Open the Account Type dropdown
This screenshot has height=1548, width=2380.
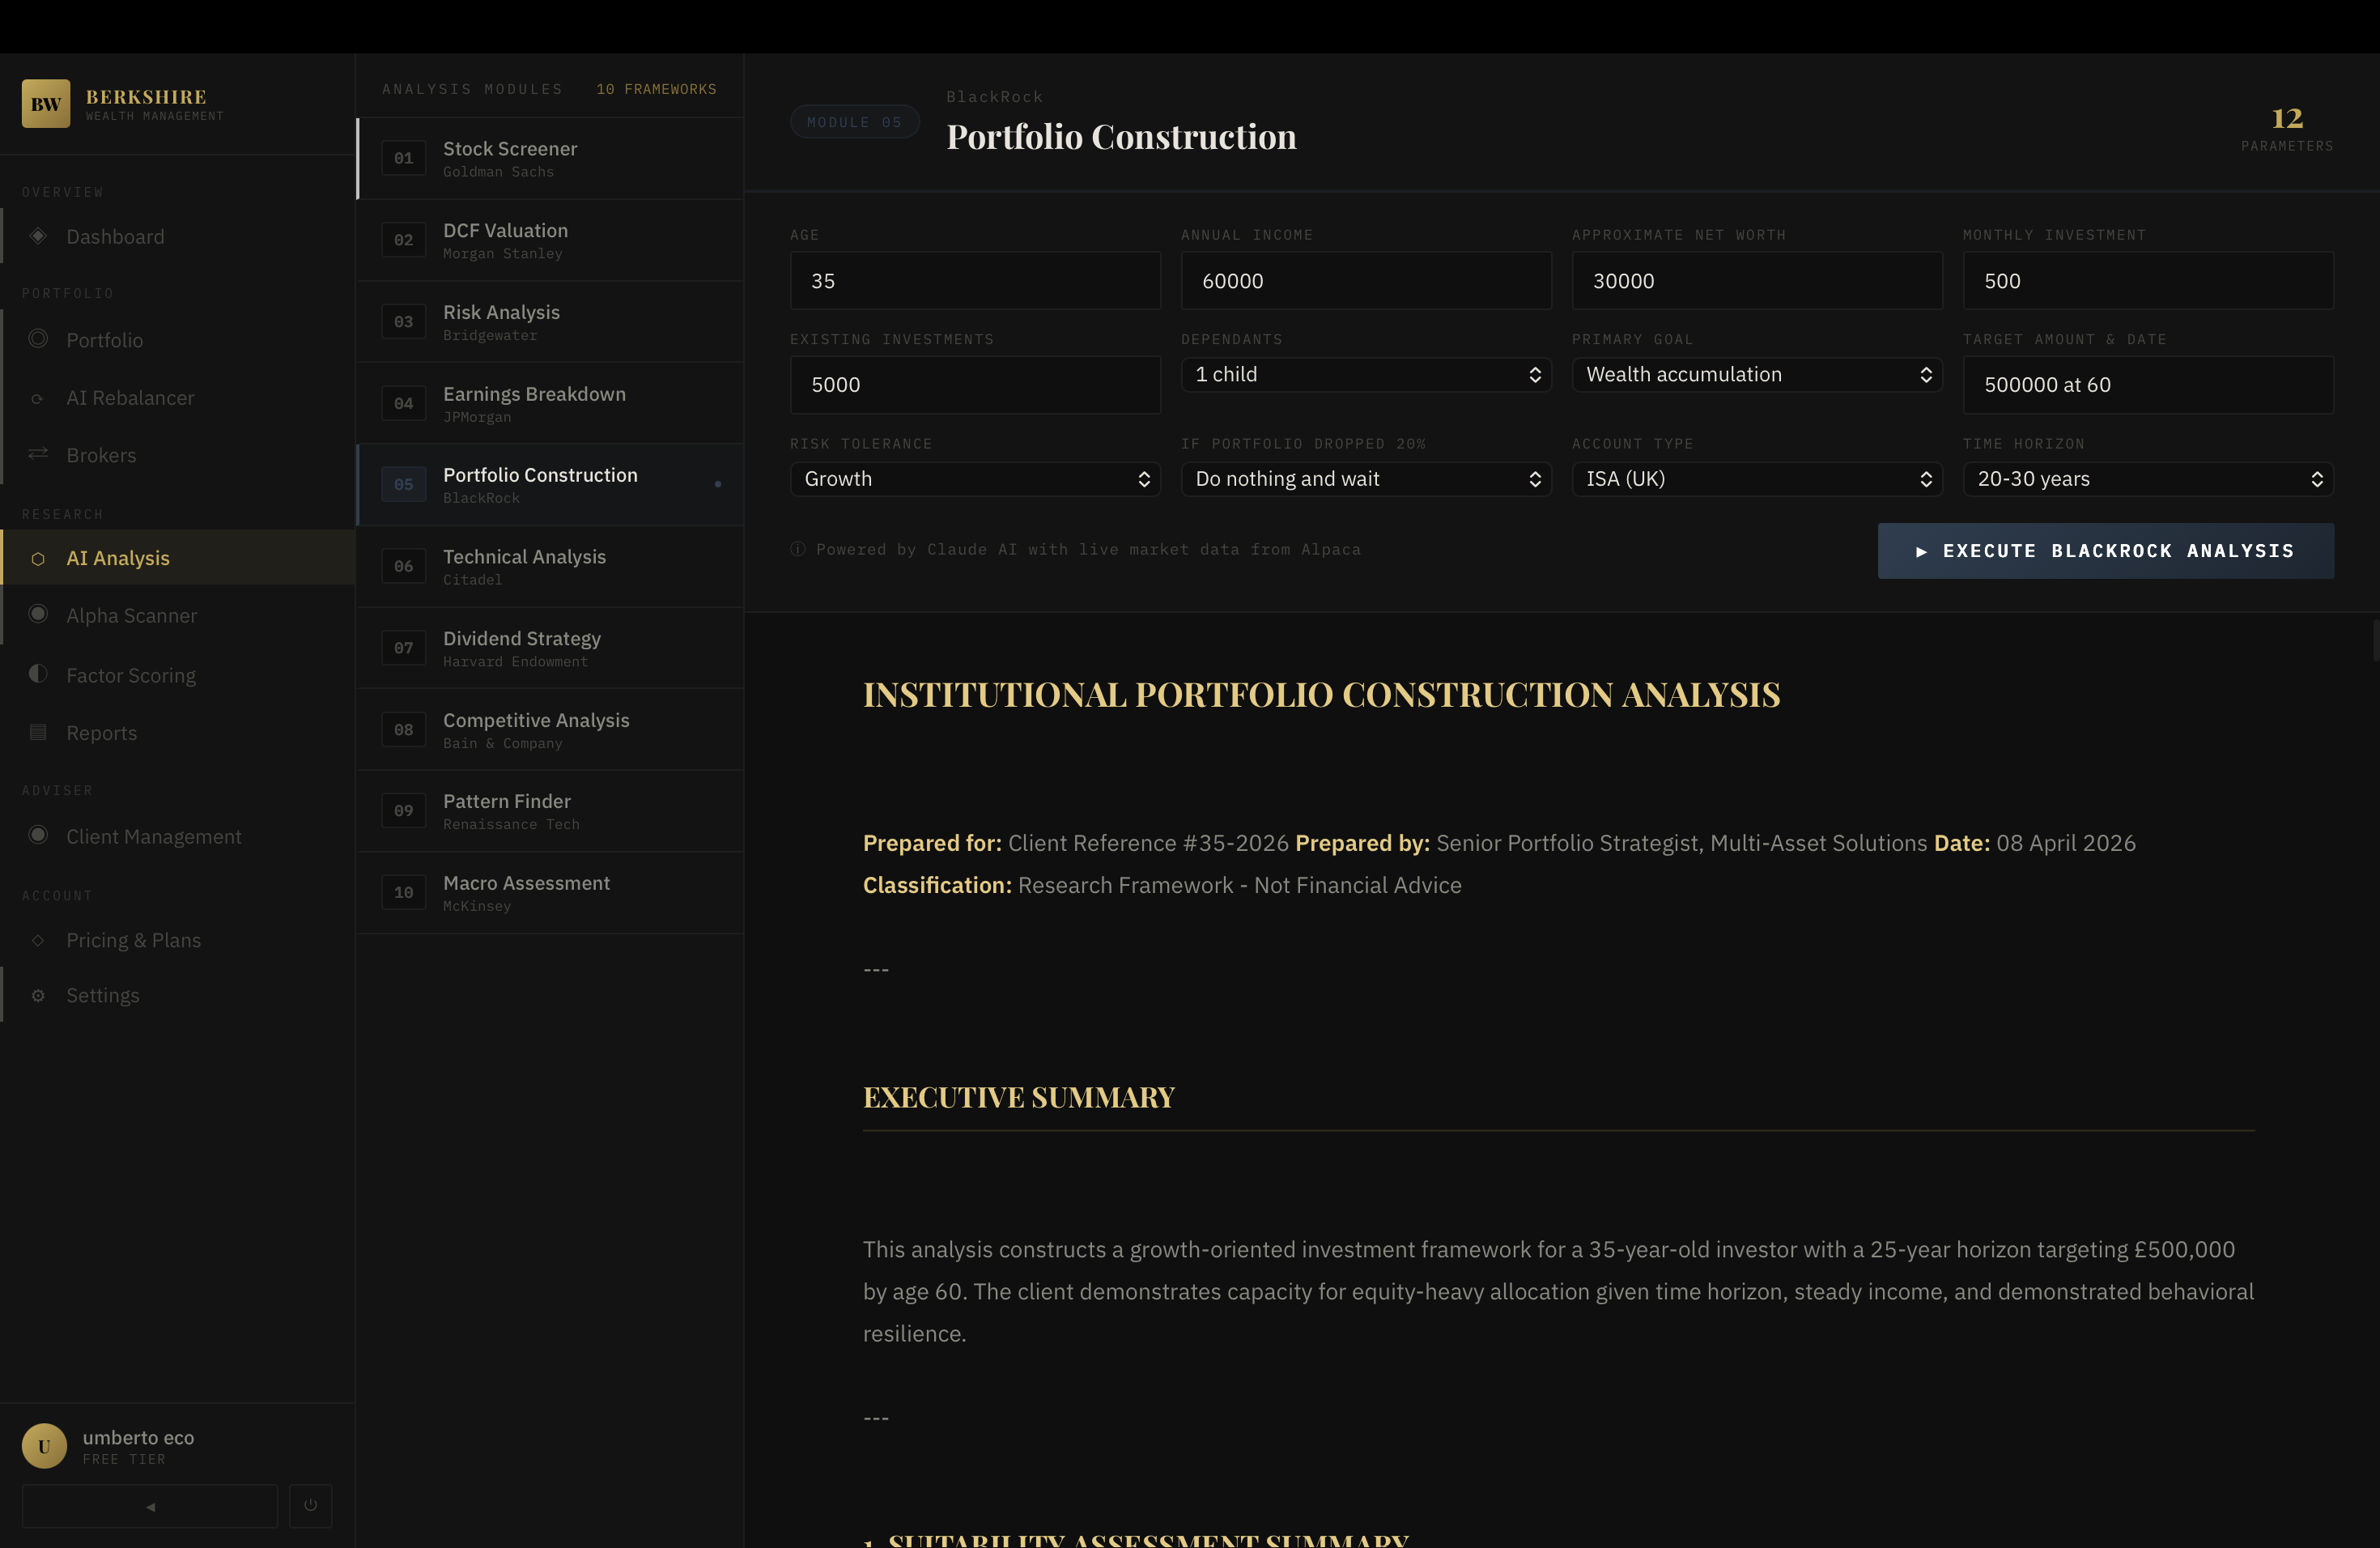1757,479
